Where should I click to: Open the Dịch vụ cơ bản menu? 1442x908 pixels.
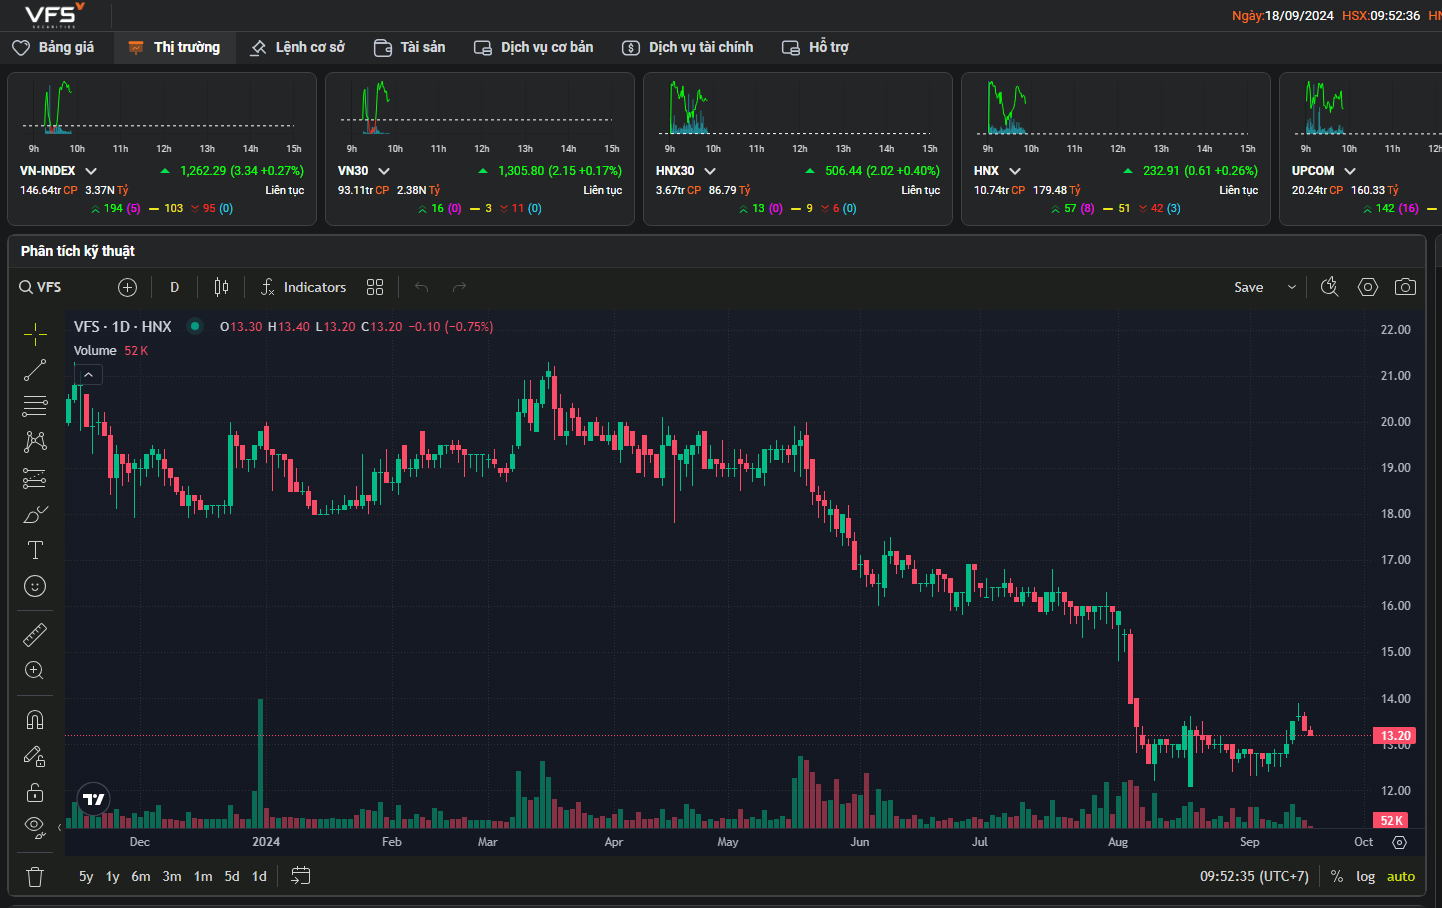[533, 47]
